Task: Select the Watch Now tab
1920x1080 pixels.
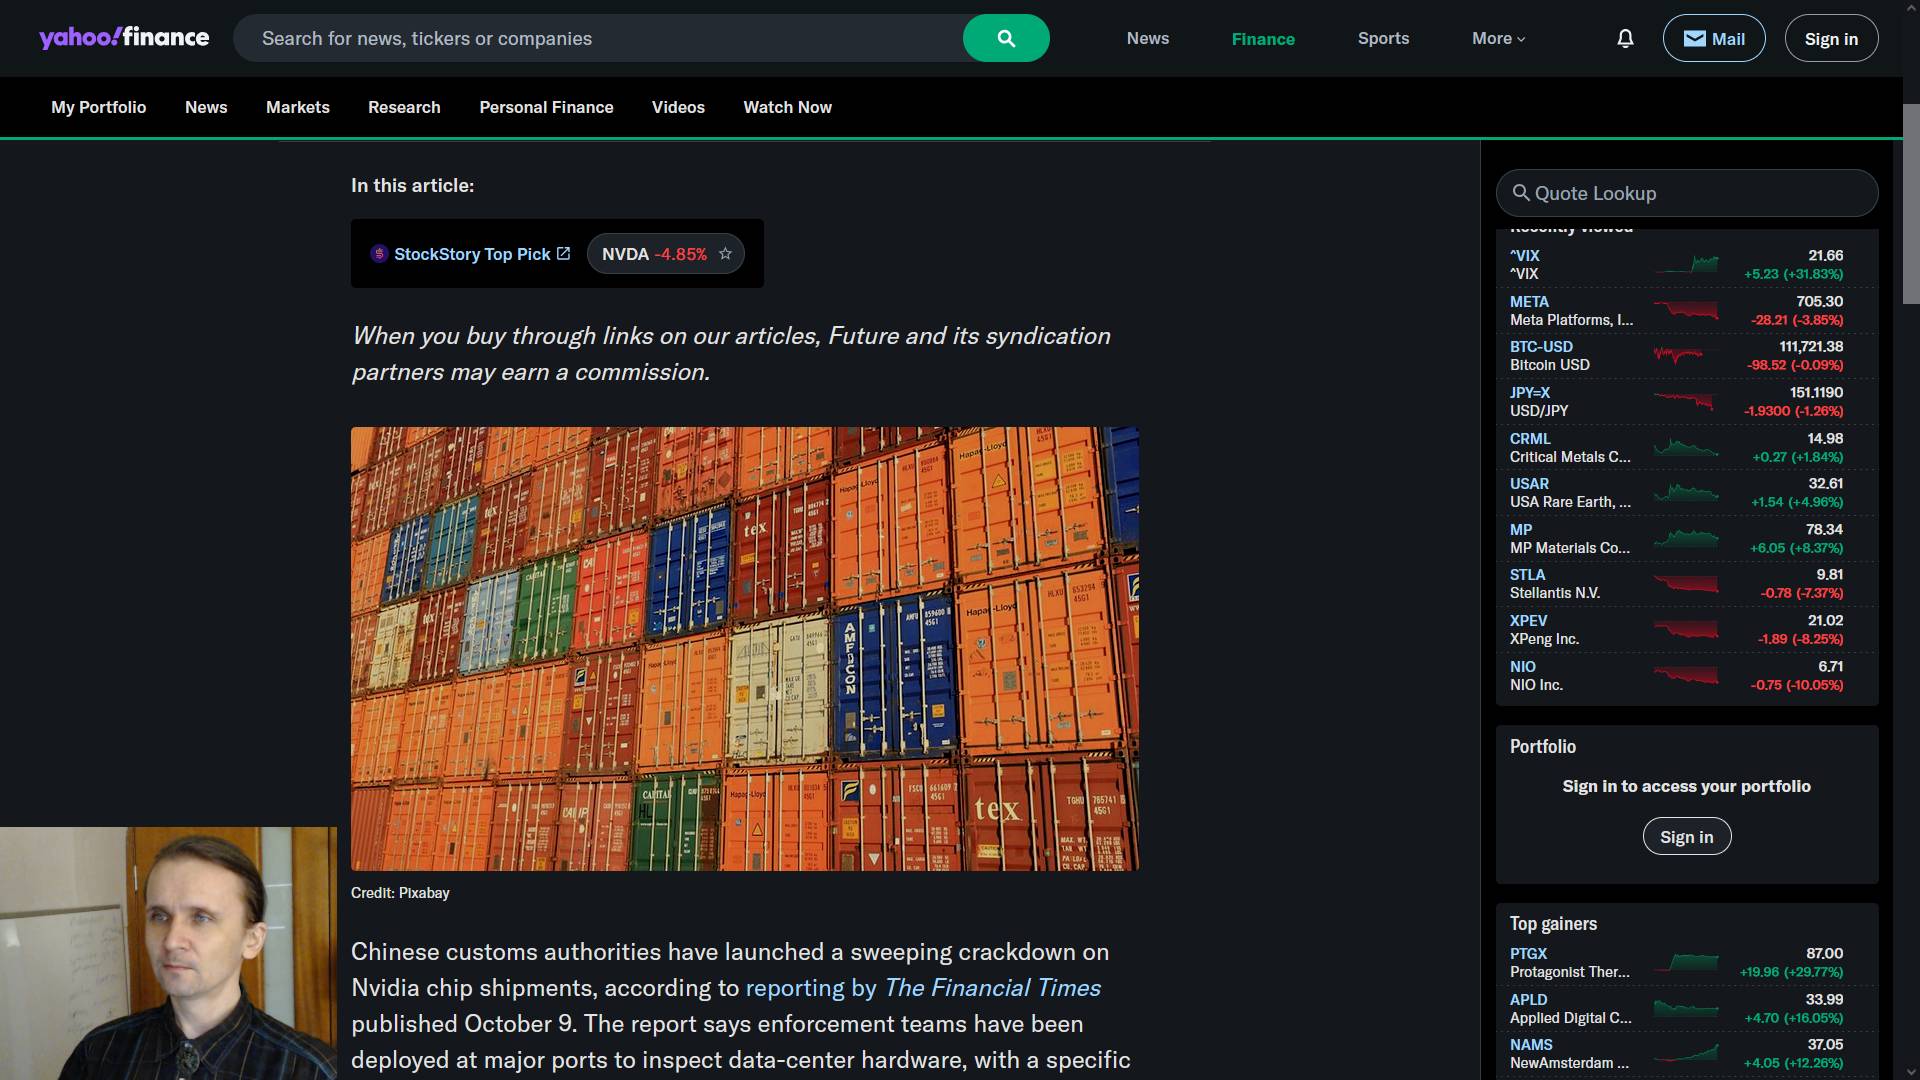Action: (x=787, y=107)
